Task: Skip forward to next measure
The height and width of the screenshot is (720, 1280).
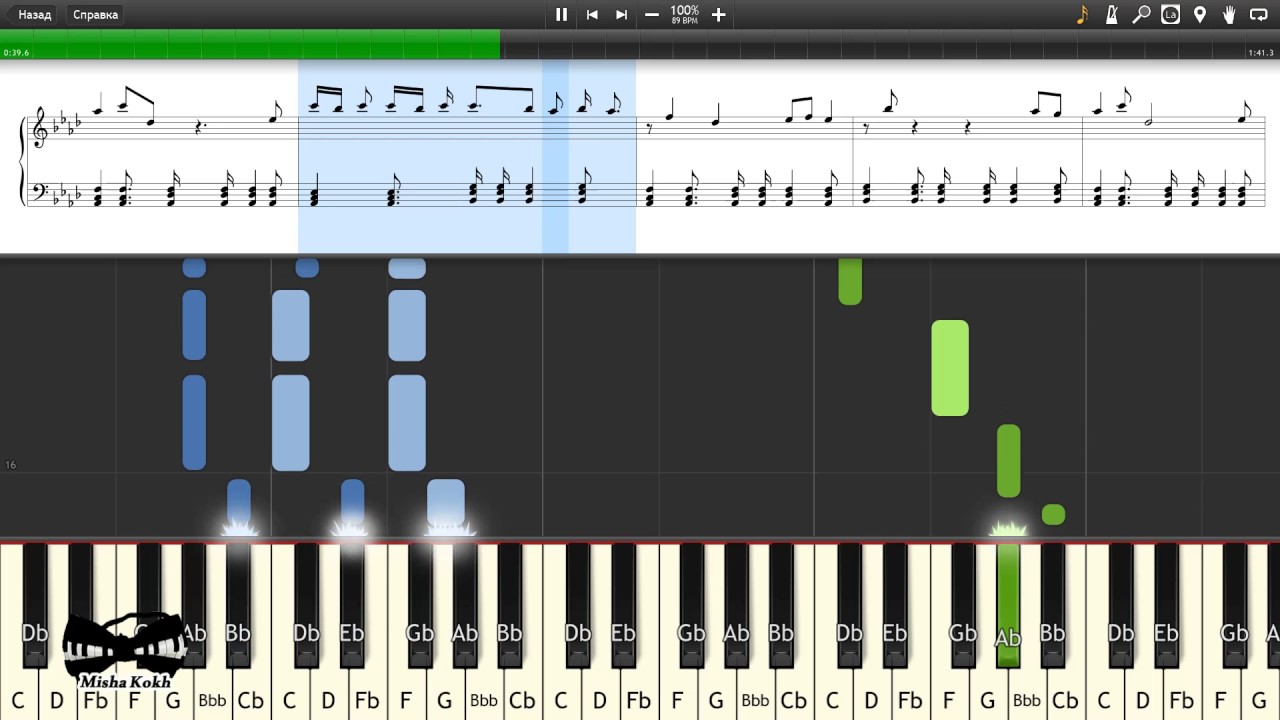Action: (x=621, y=15)
